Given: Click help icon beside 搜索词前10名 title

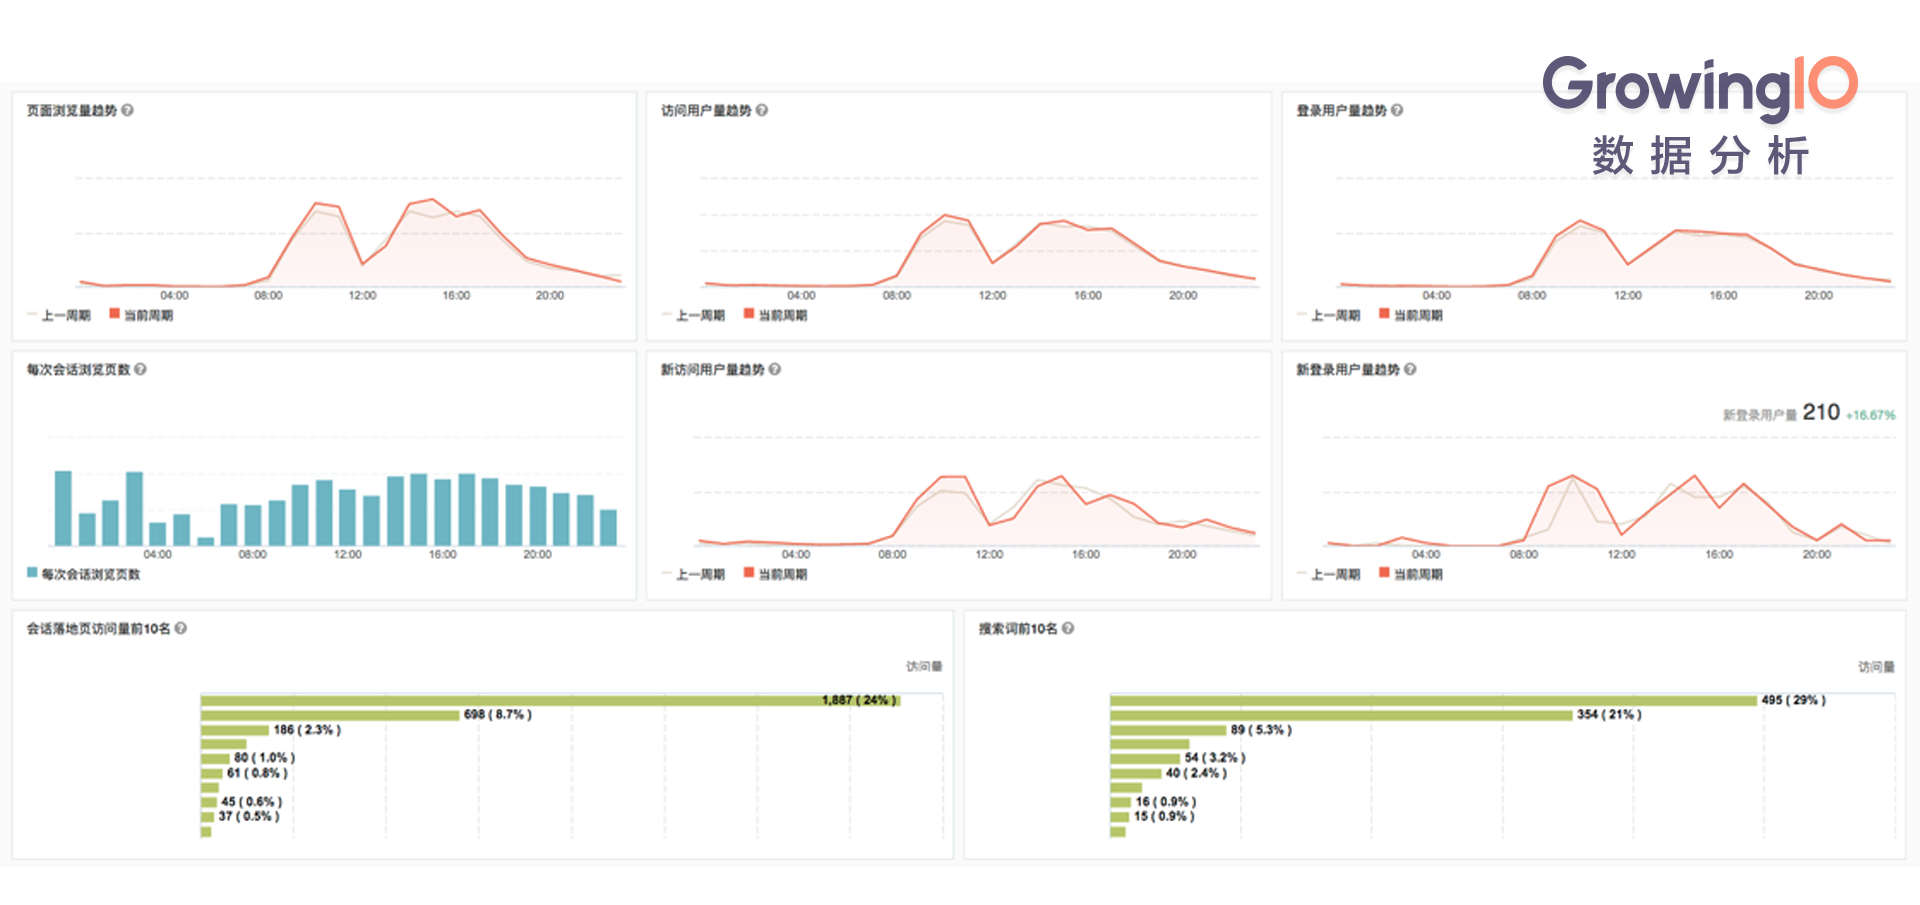Looking at the screenshot, I should click(x=1068, y=628).
